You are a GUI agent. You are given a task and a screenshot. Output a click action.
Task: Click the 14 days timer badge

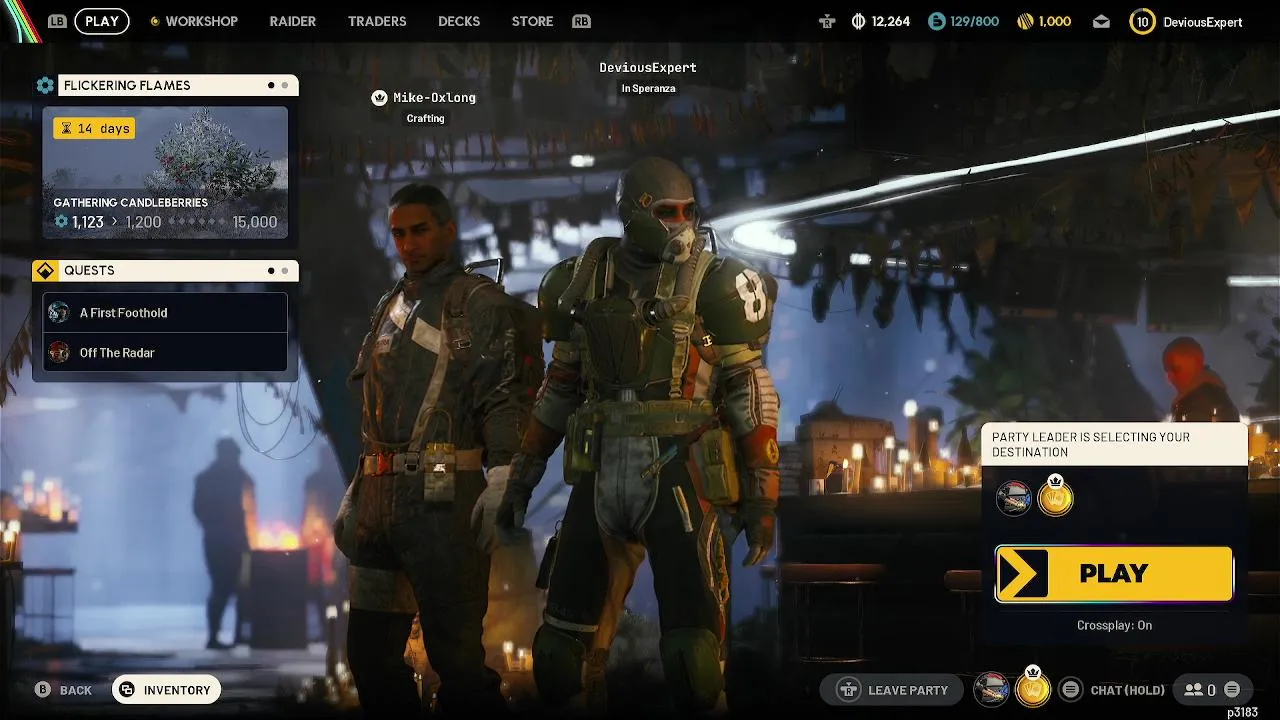tap(93, 128)
